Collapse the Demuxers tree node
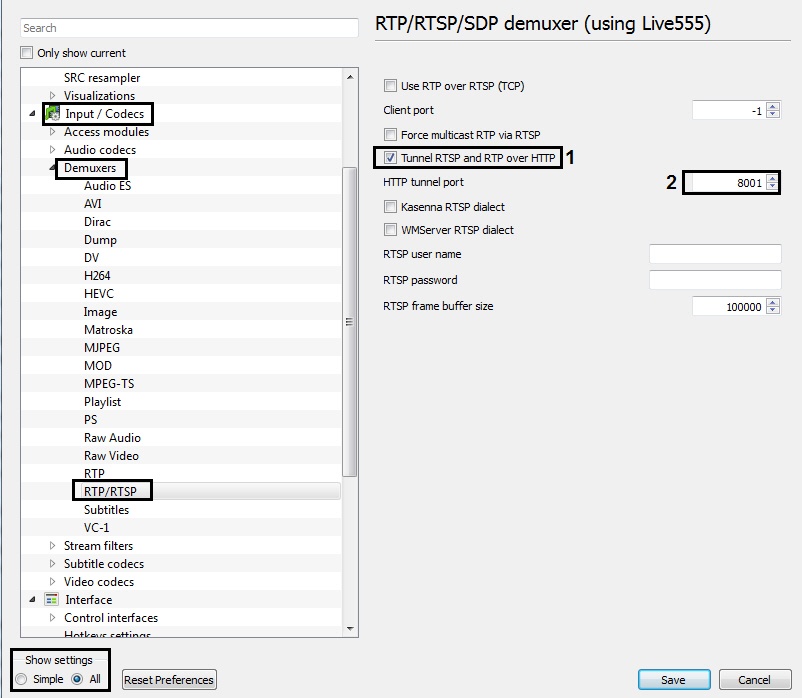The width and height of the screenshot is (802, 698). (53, 168)
